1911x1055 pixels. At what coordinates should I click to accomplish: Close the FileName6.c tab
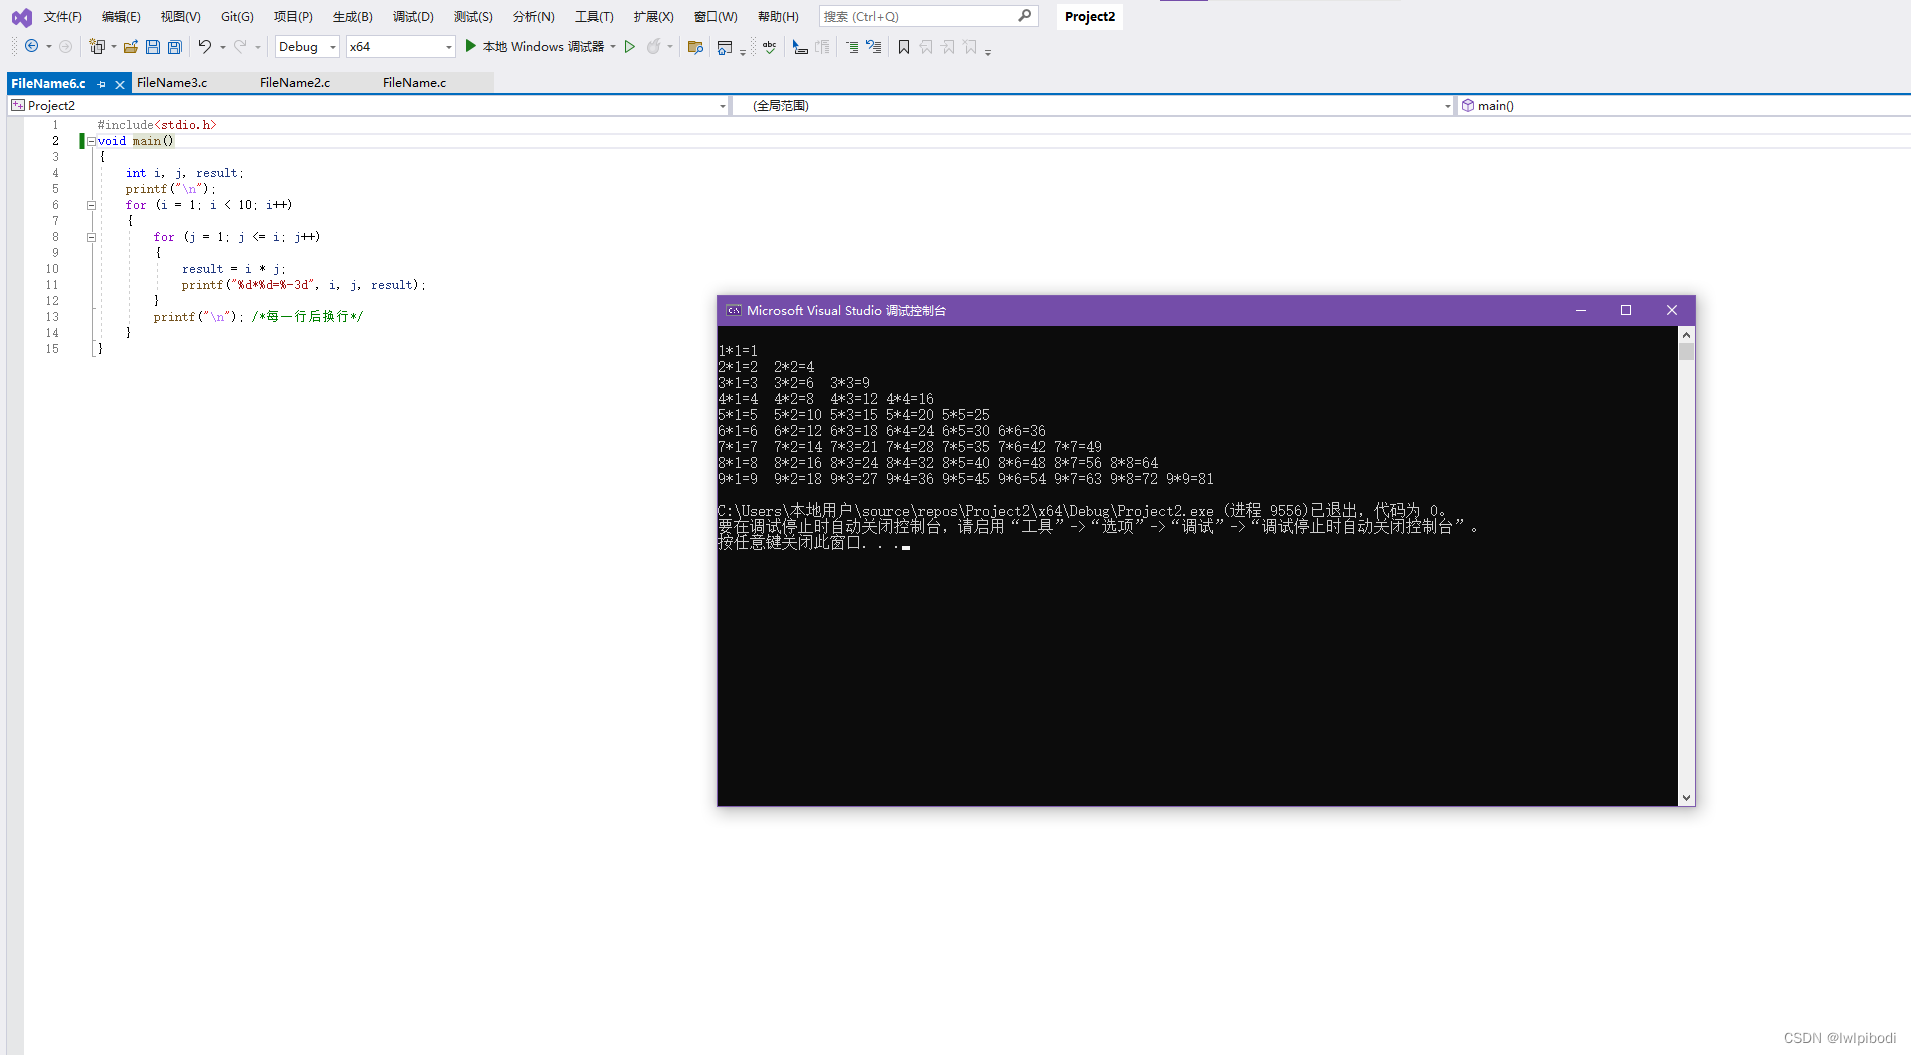[x=120, y=84]
